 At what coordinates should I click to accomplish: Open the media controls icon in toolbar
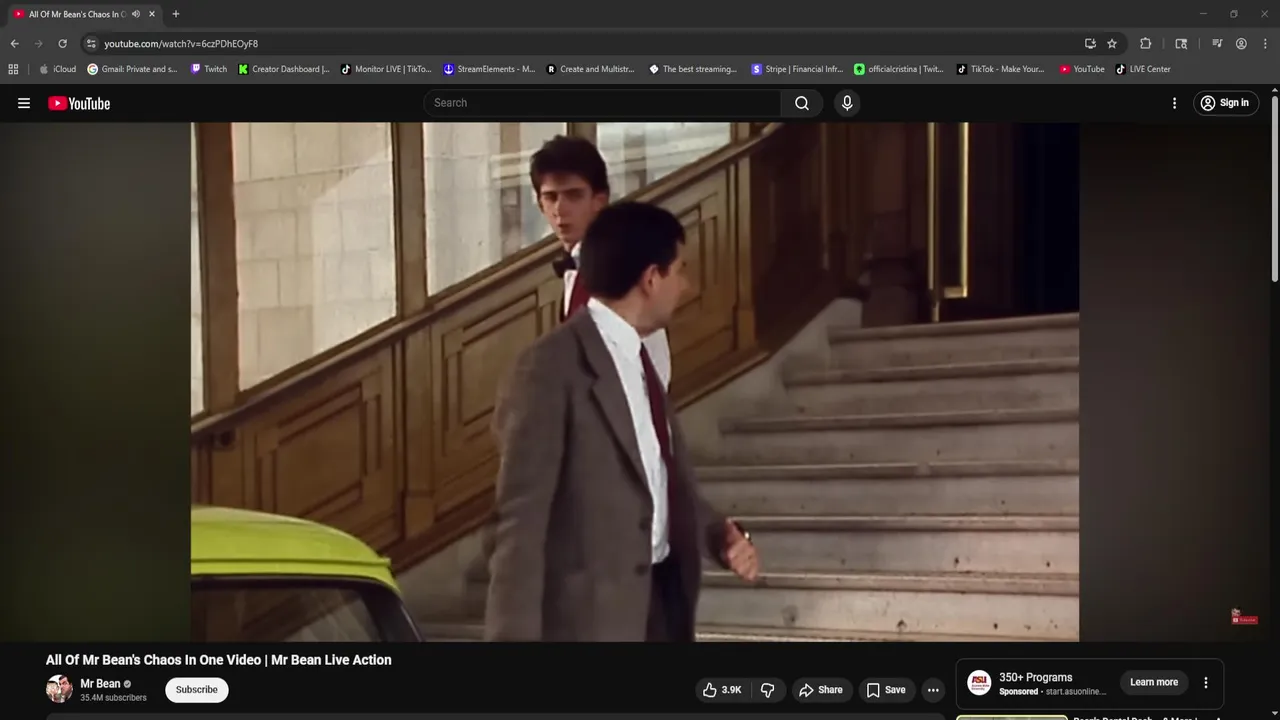1217,44
